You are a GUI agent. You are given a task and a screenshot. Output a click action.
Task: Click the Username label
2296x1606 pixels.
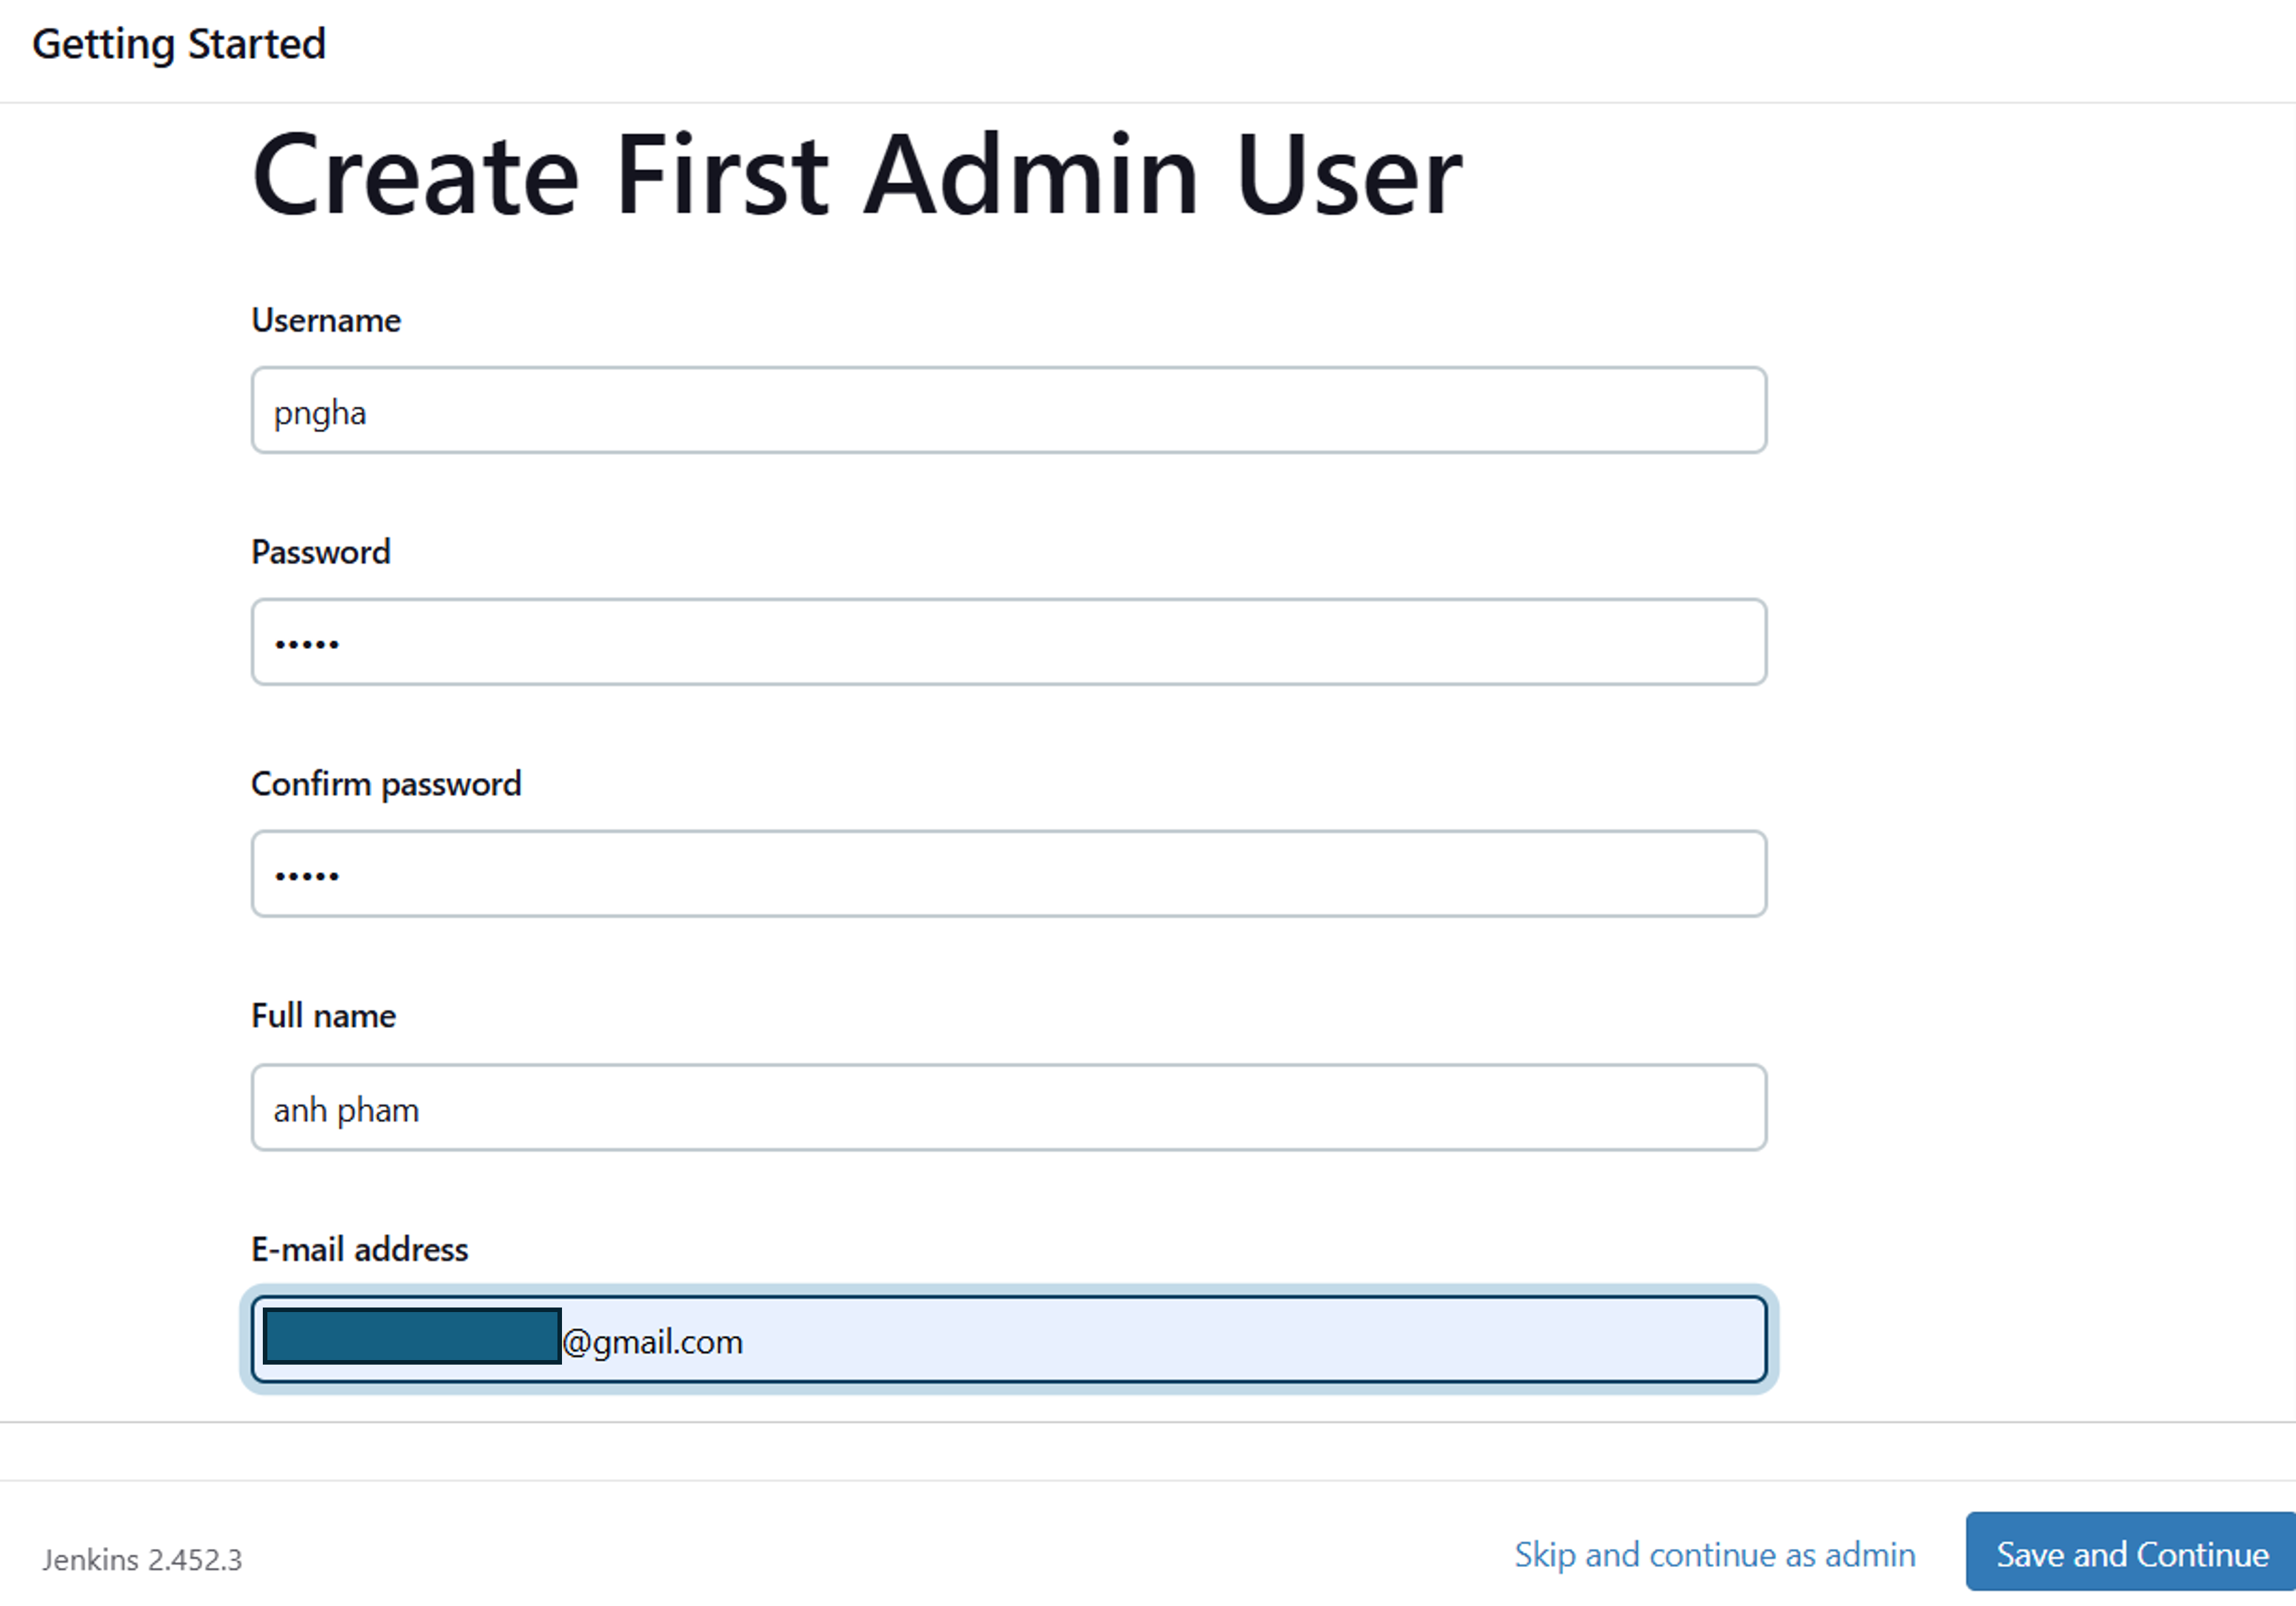[326, 320]
